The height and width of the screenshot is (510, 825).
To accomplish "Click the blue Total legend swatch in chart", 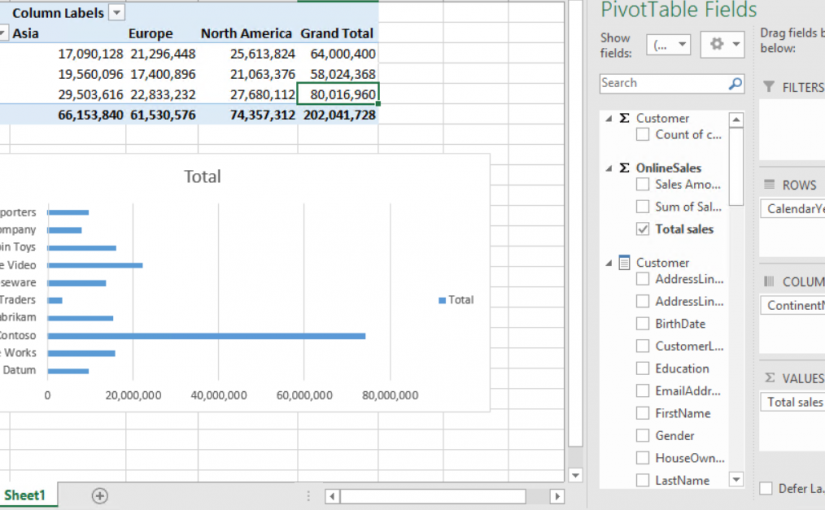I will click(x=441, y=300).
